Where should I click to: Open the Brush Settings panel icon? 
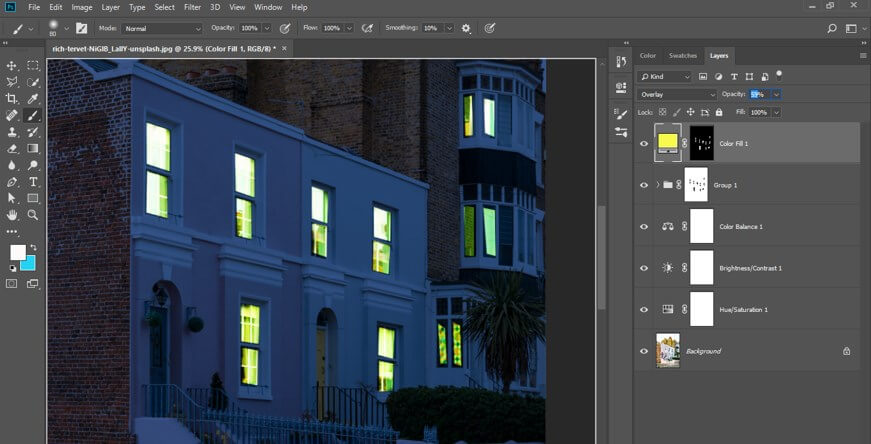[x=622, y=114]
